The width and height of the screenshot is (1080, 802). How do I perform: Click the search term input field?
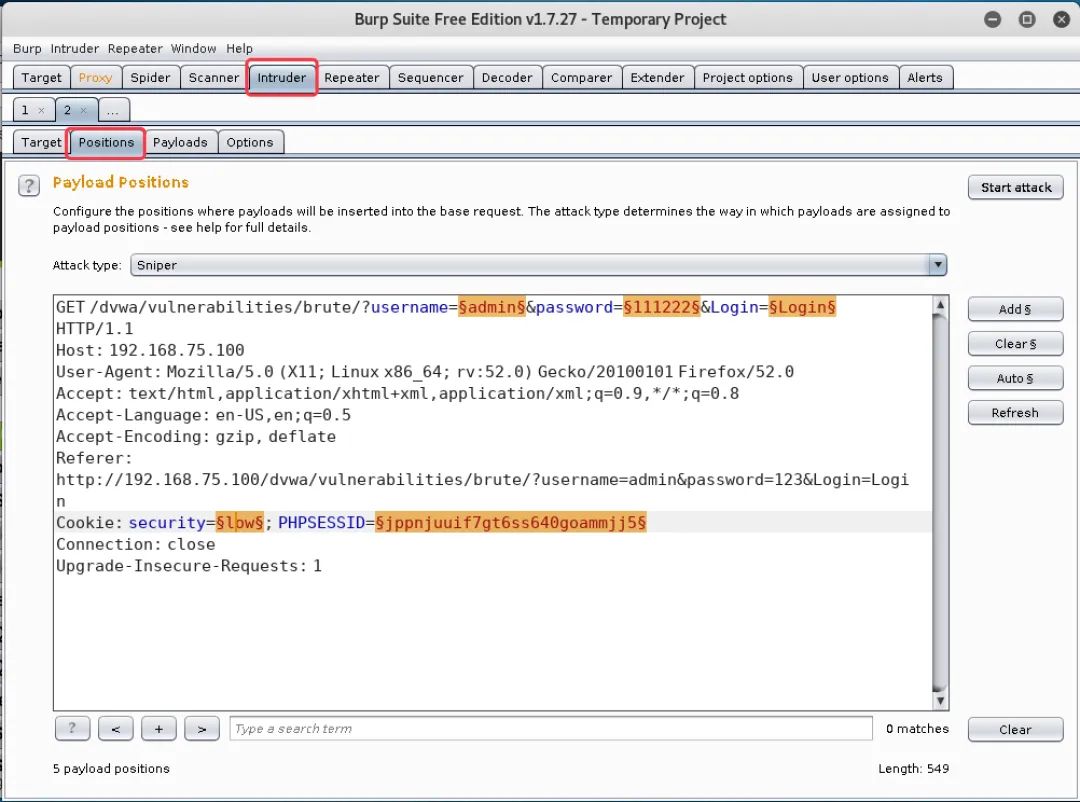click(551, 728)
